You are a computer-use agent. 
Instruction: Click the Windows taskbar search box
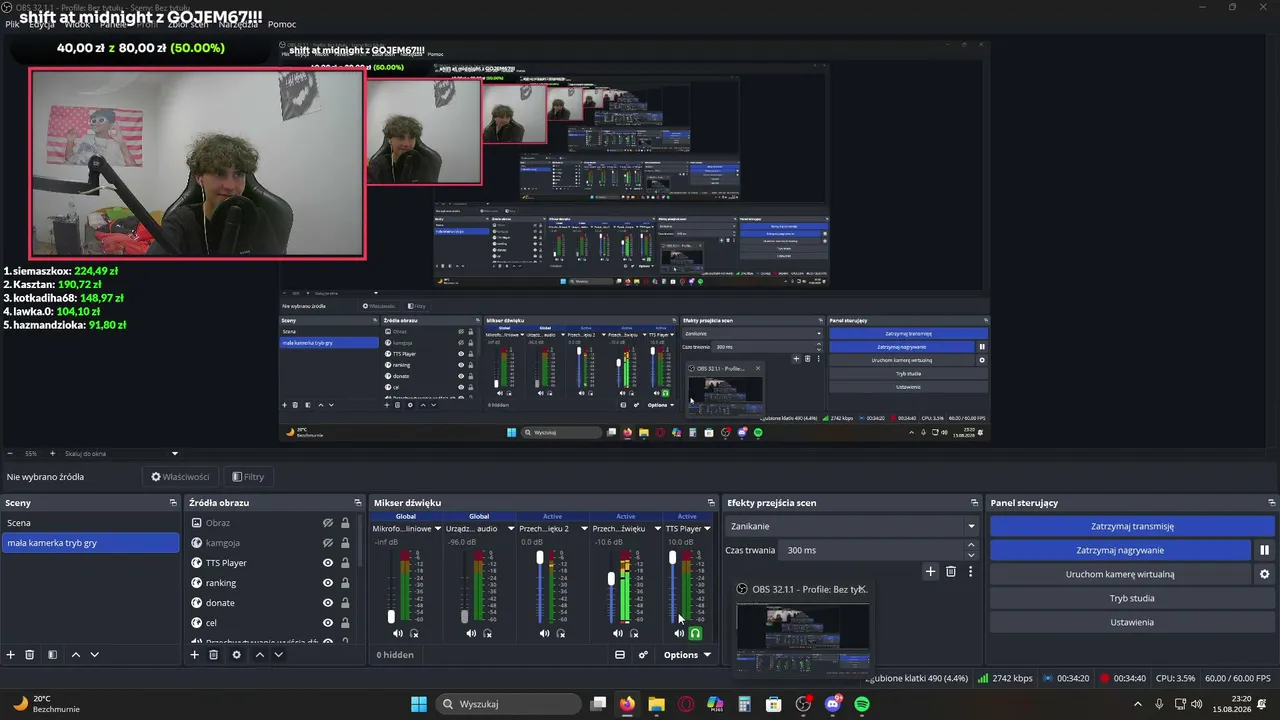(507, 704)
